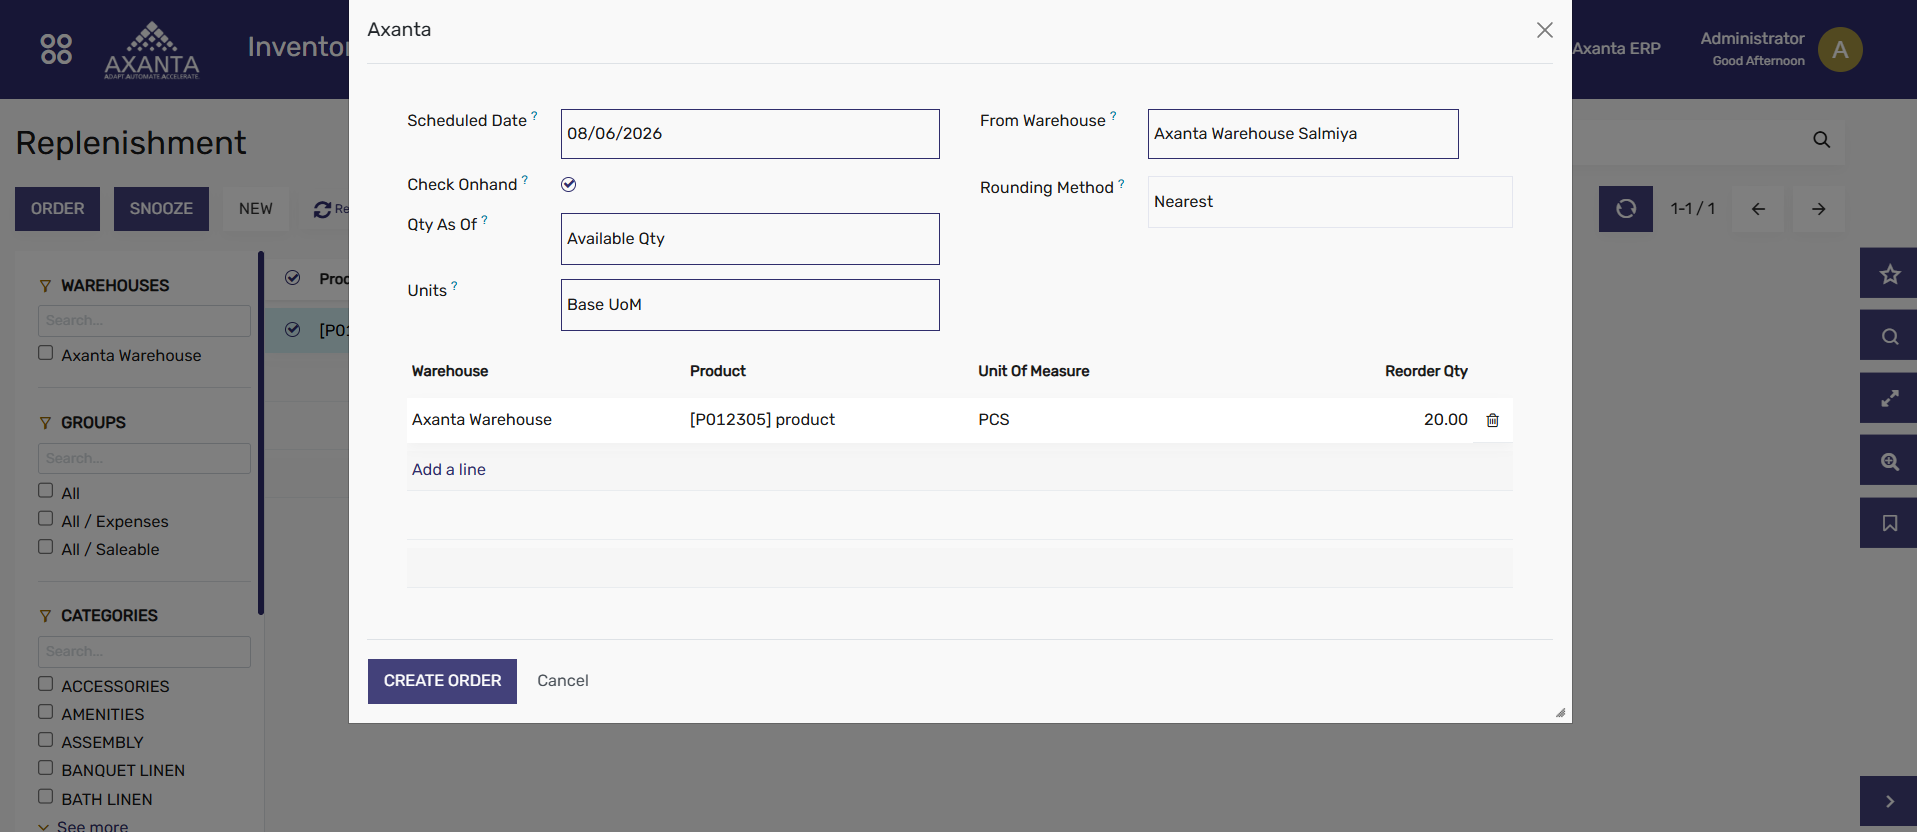Open the Scheduled Date picker field
Image resolution: width=1917 pixels, height=832 pixels.
click(750, 134)
